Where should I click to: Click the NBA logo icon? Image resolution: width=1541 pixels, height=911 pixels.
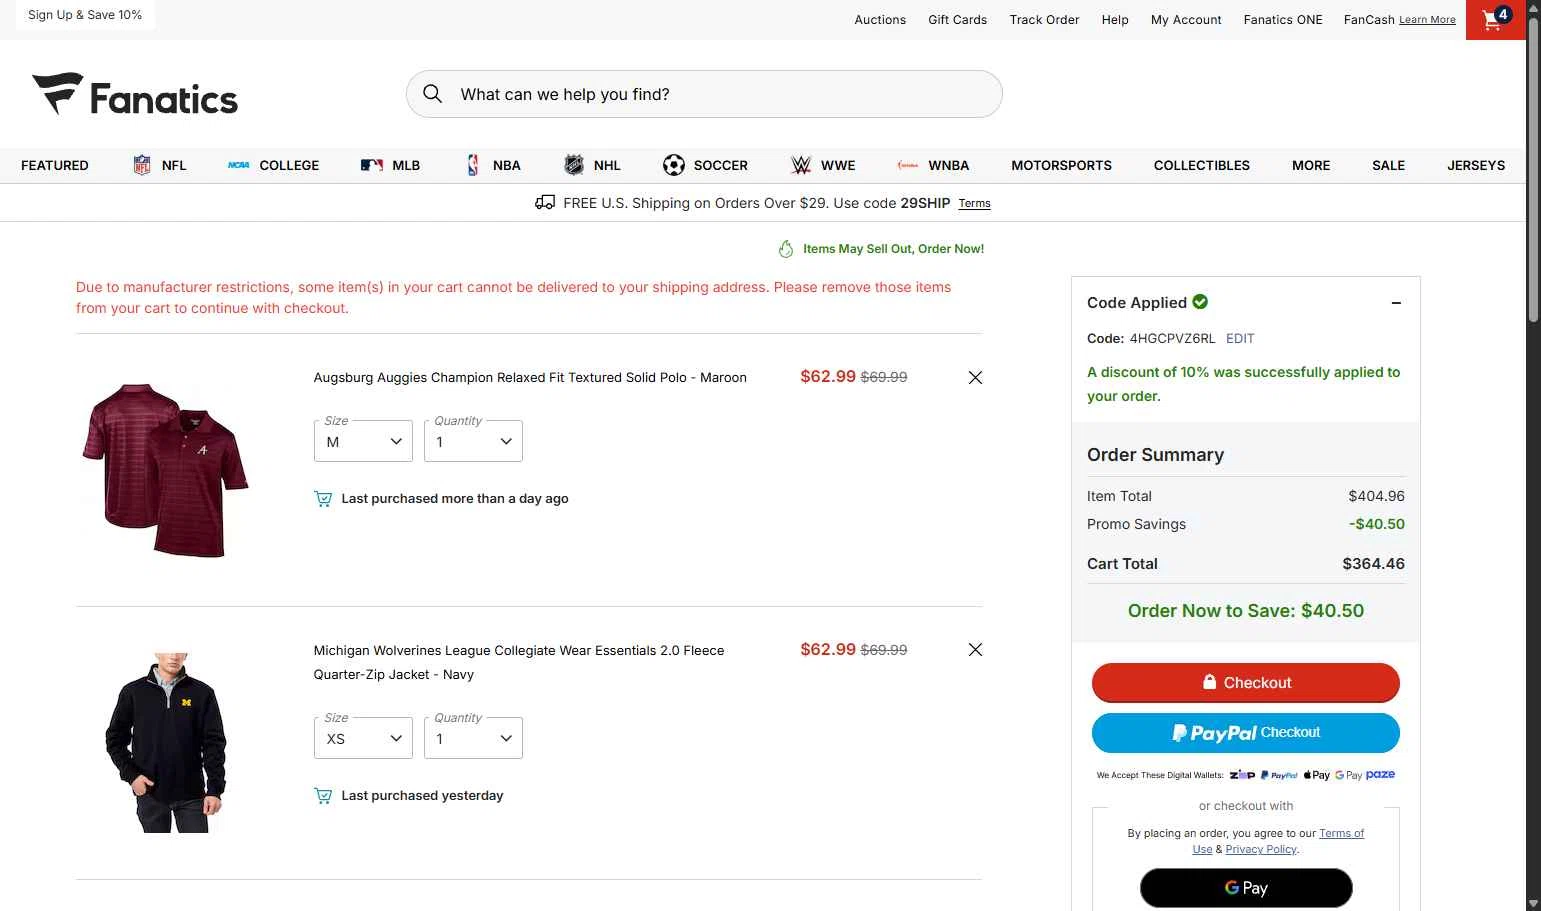tap(473, 165)
